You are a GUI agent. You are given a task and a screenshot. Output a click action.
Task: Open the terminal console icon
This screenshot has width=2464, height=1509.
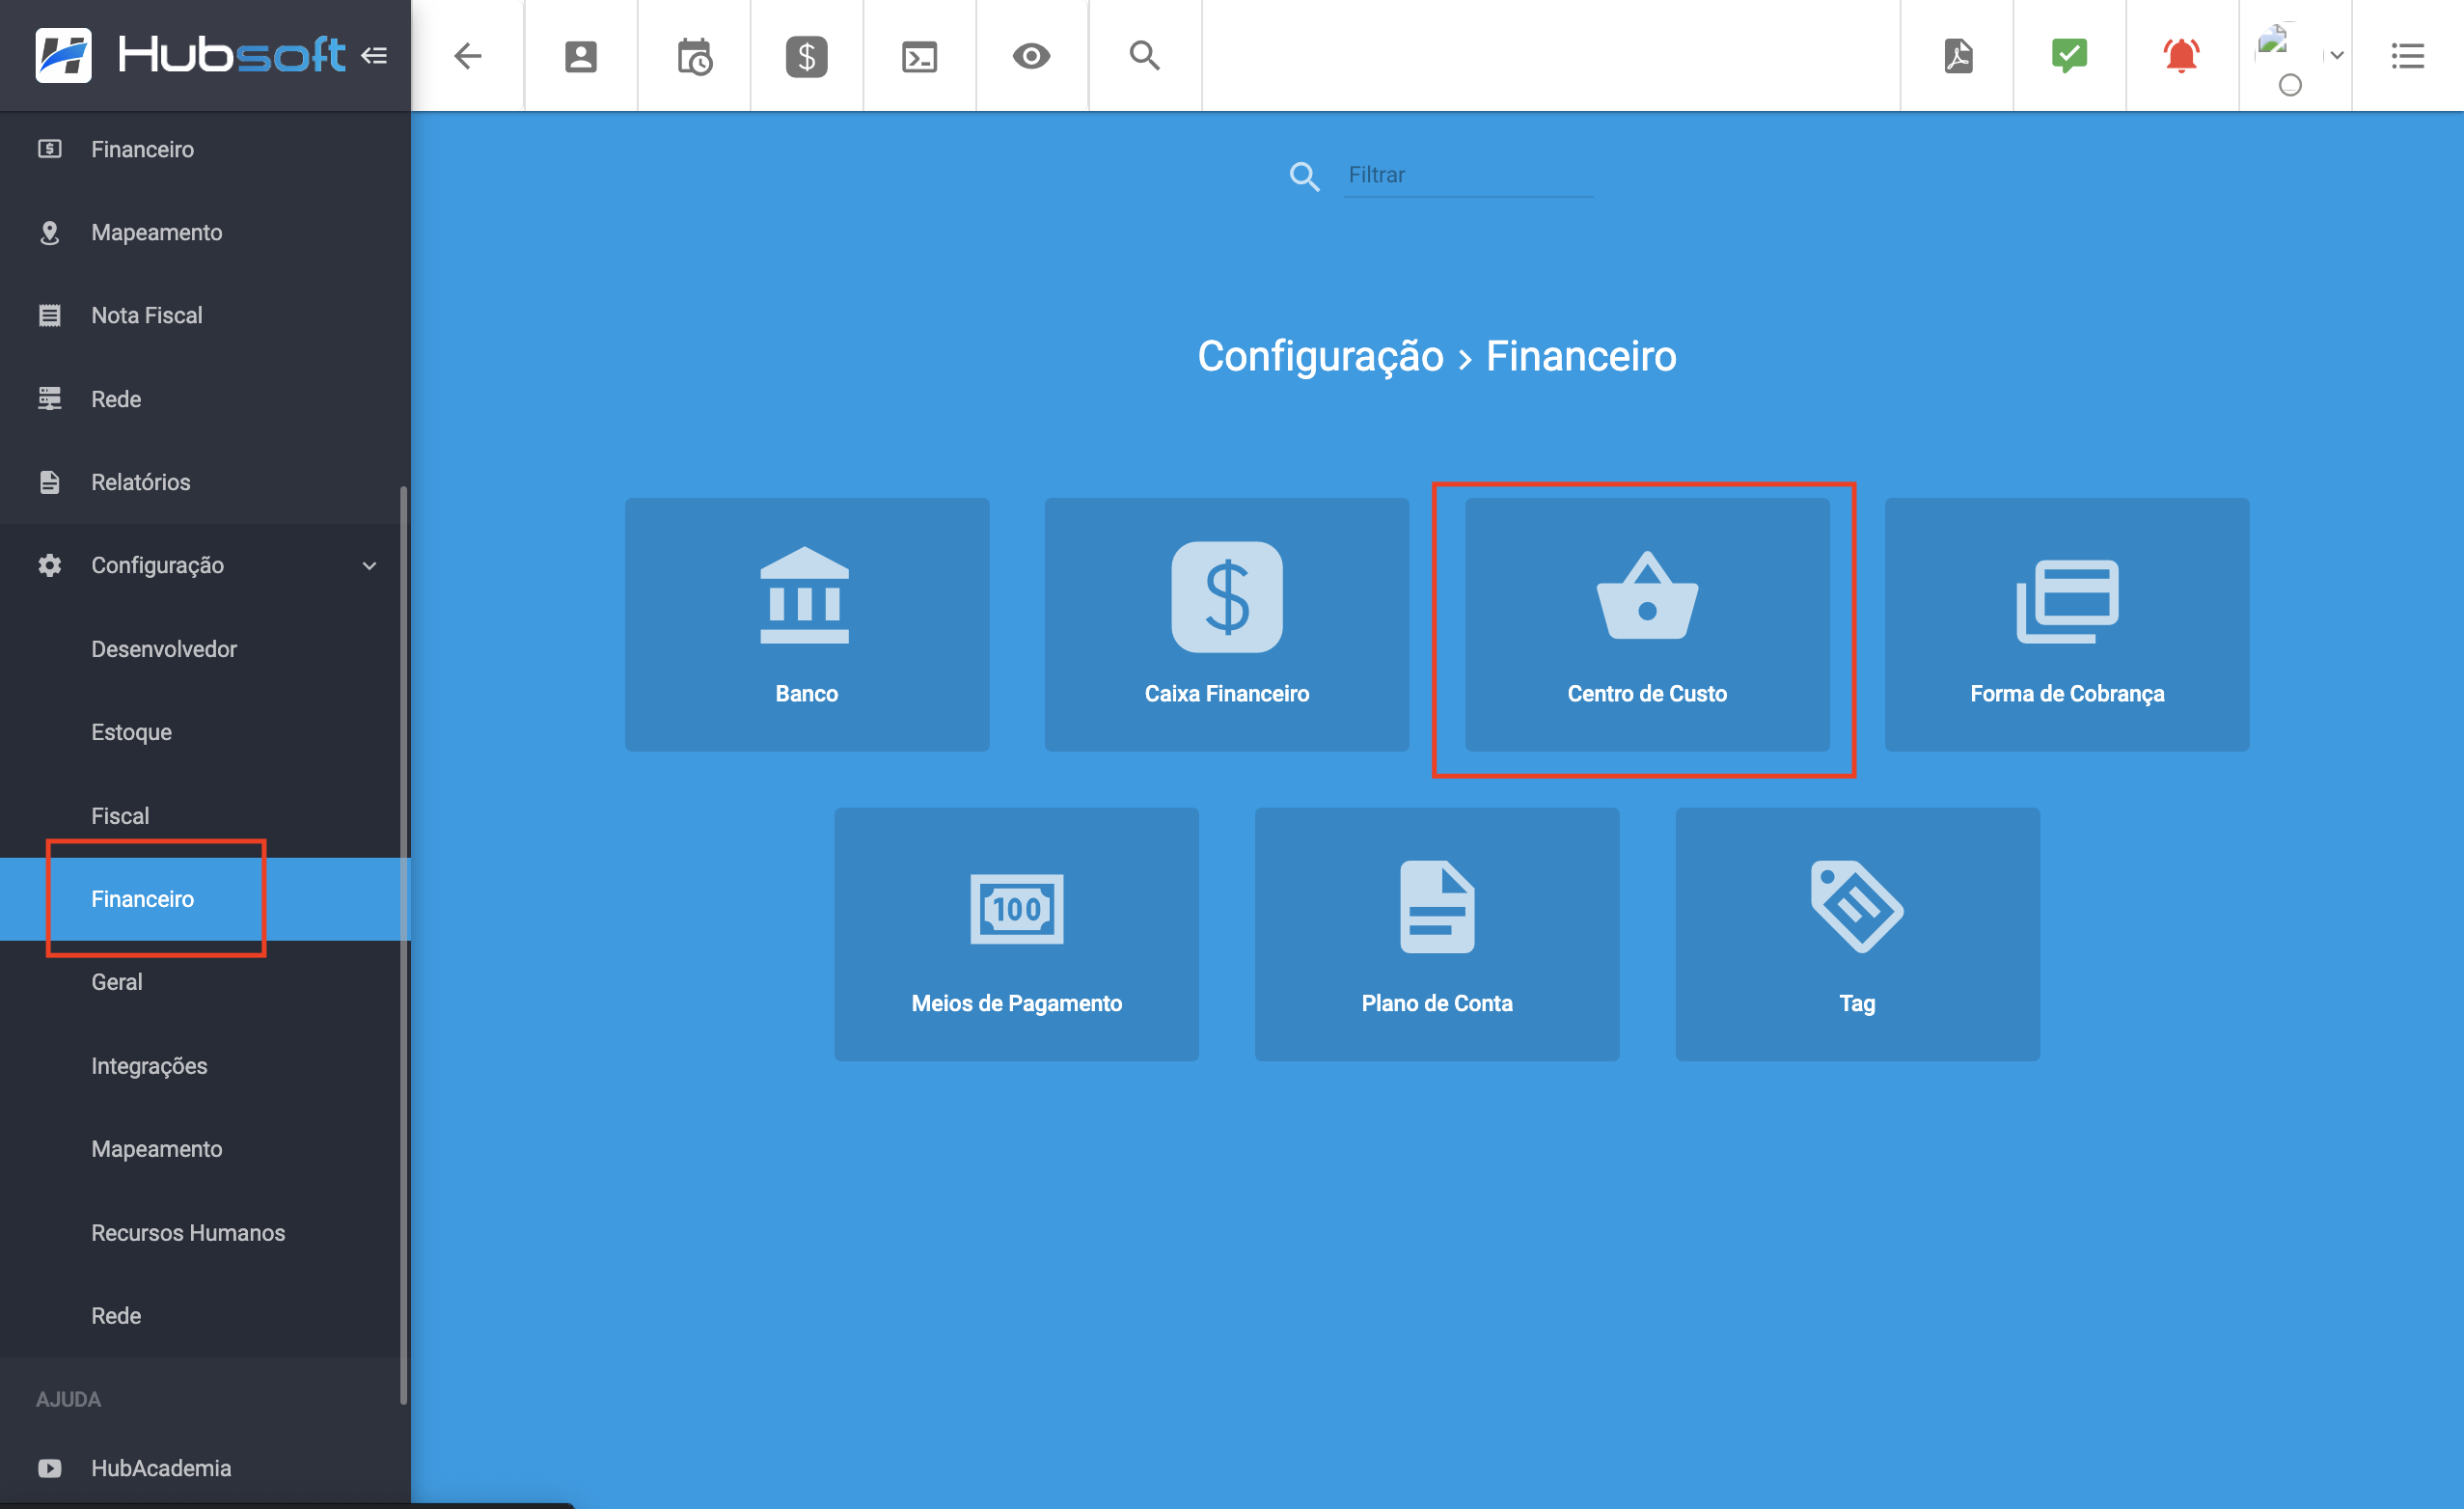(x=919, y=56)
